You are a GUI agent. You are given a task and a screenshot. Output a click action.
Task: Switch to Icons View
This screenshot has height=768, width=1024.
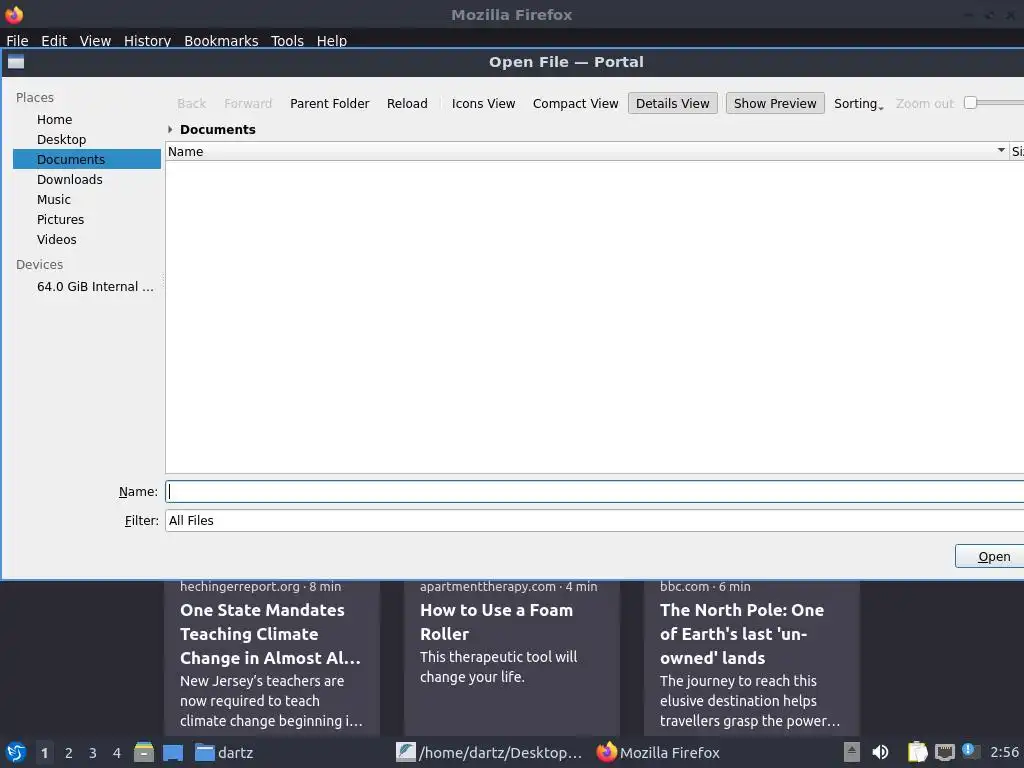483,103
